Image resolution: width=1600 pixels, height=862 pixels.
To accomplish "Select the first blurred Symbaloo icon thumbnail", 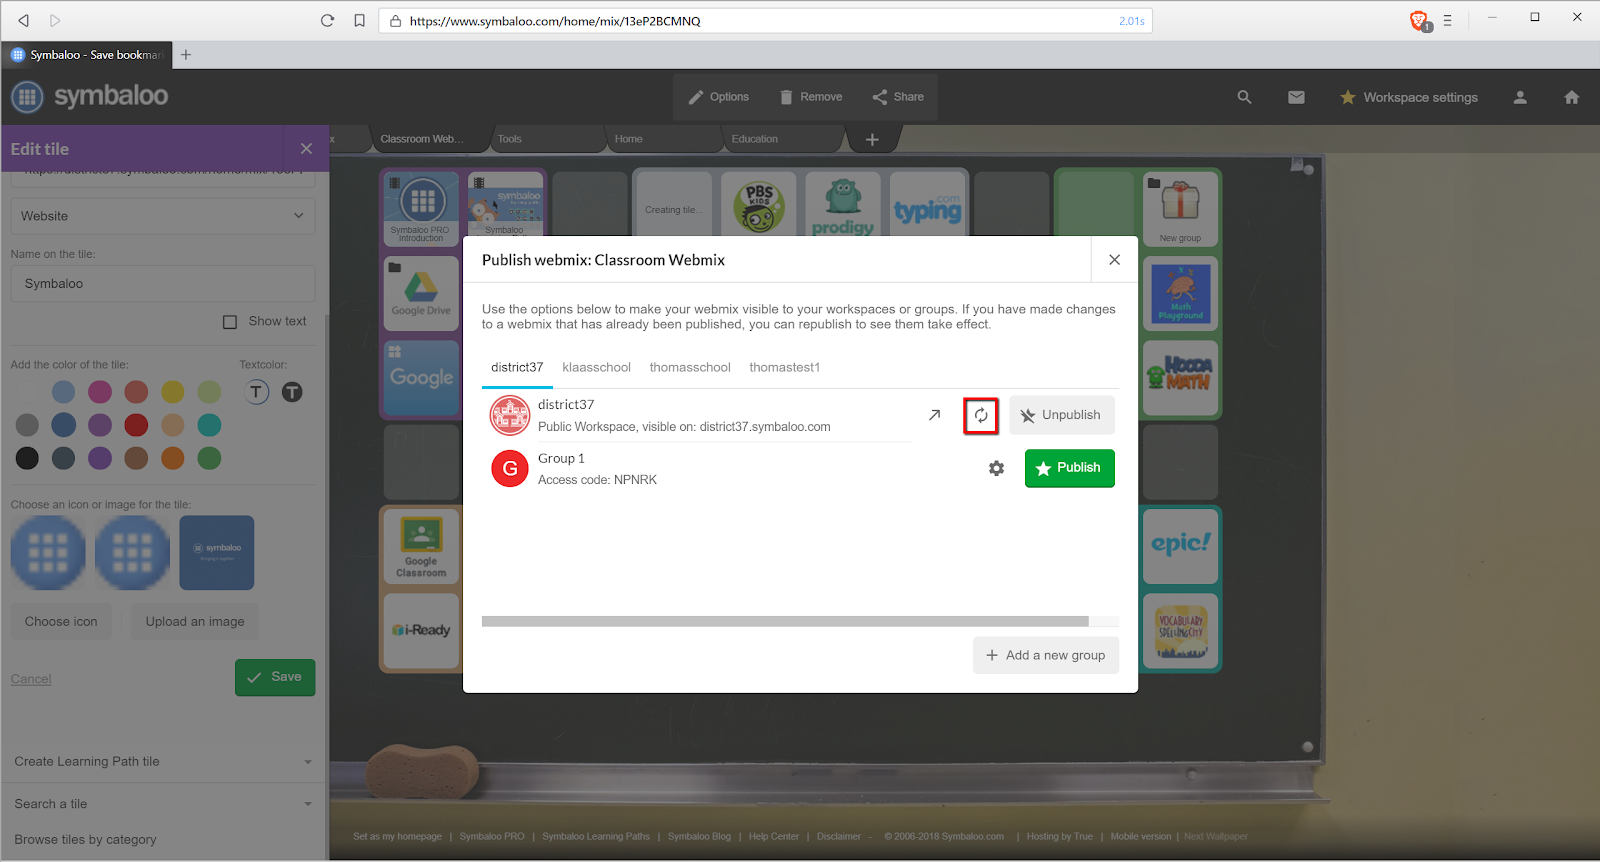I will [48, 553].
